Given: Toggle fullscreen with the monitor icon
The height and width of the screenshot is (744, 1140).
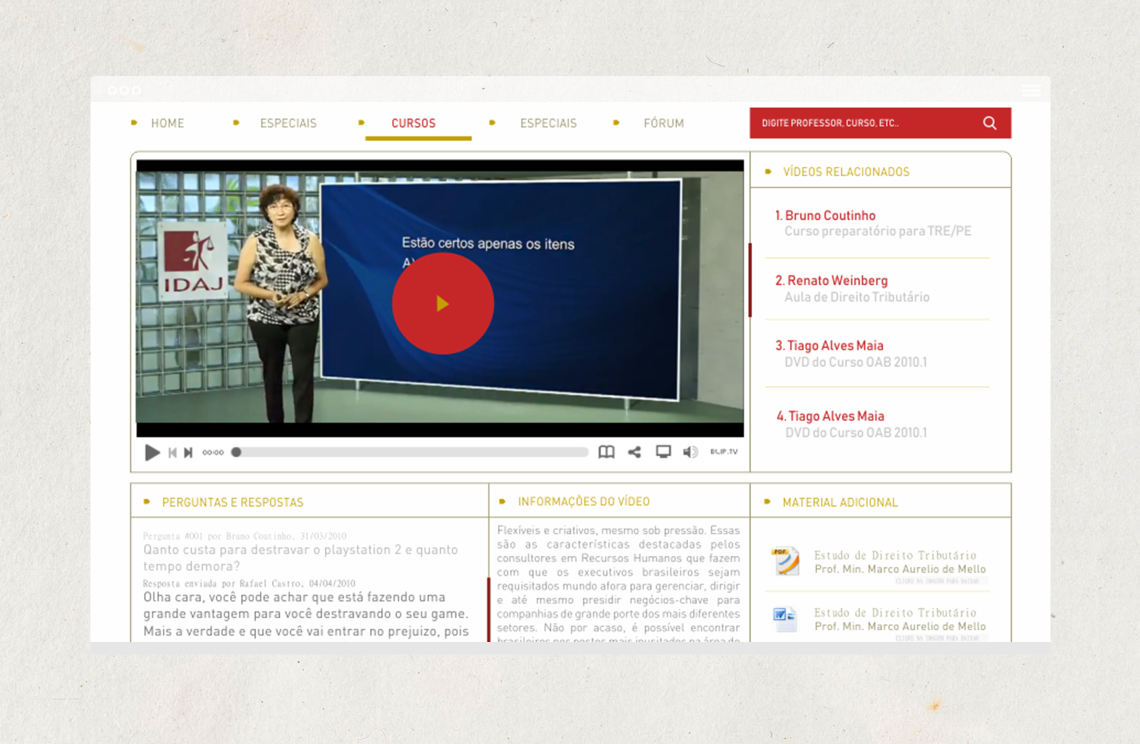Looking at the screenshot, I should (663, 452).
